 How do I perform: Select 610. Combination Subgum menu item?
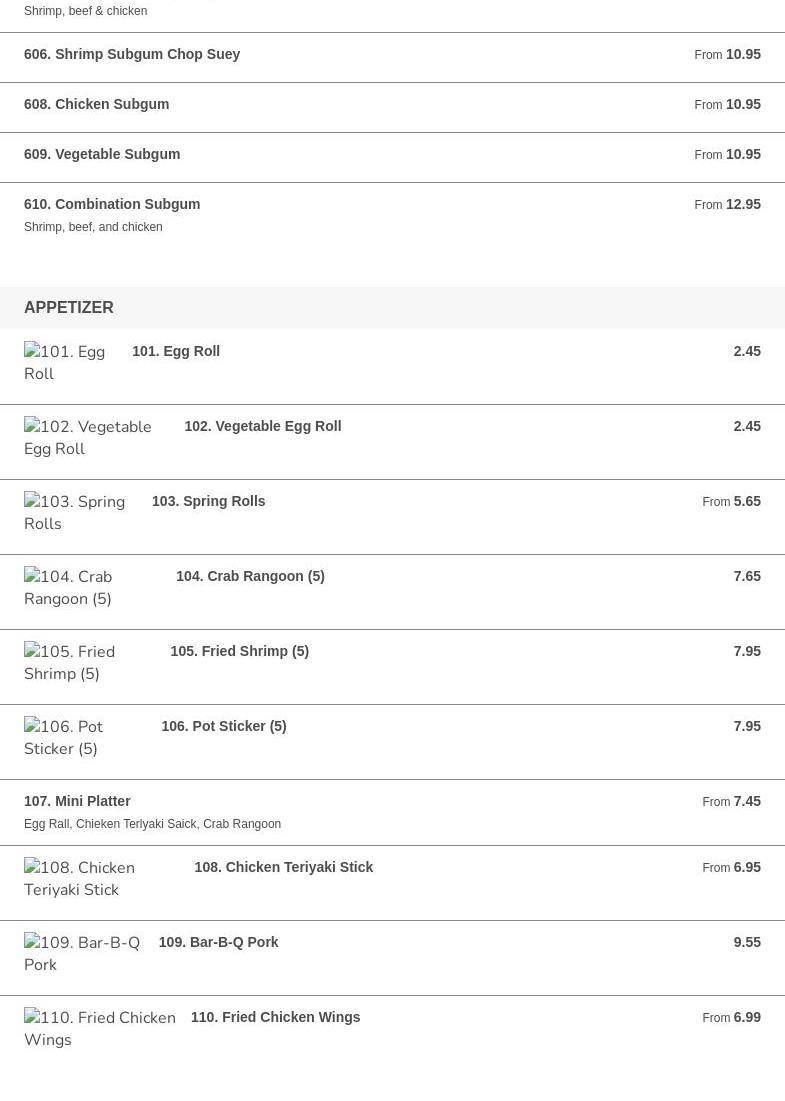(x=392, y=216)
